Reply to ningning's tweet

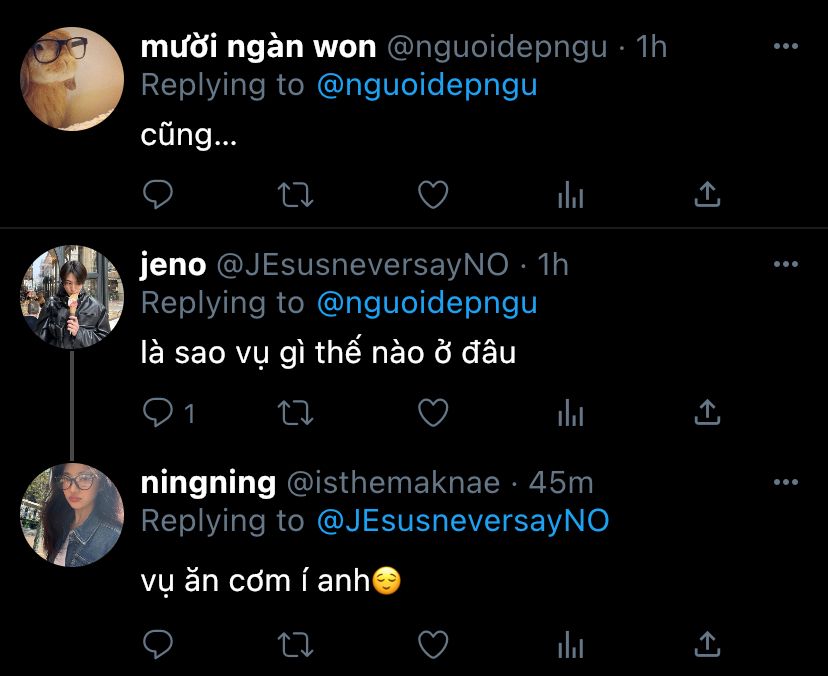158,644
